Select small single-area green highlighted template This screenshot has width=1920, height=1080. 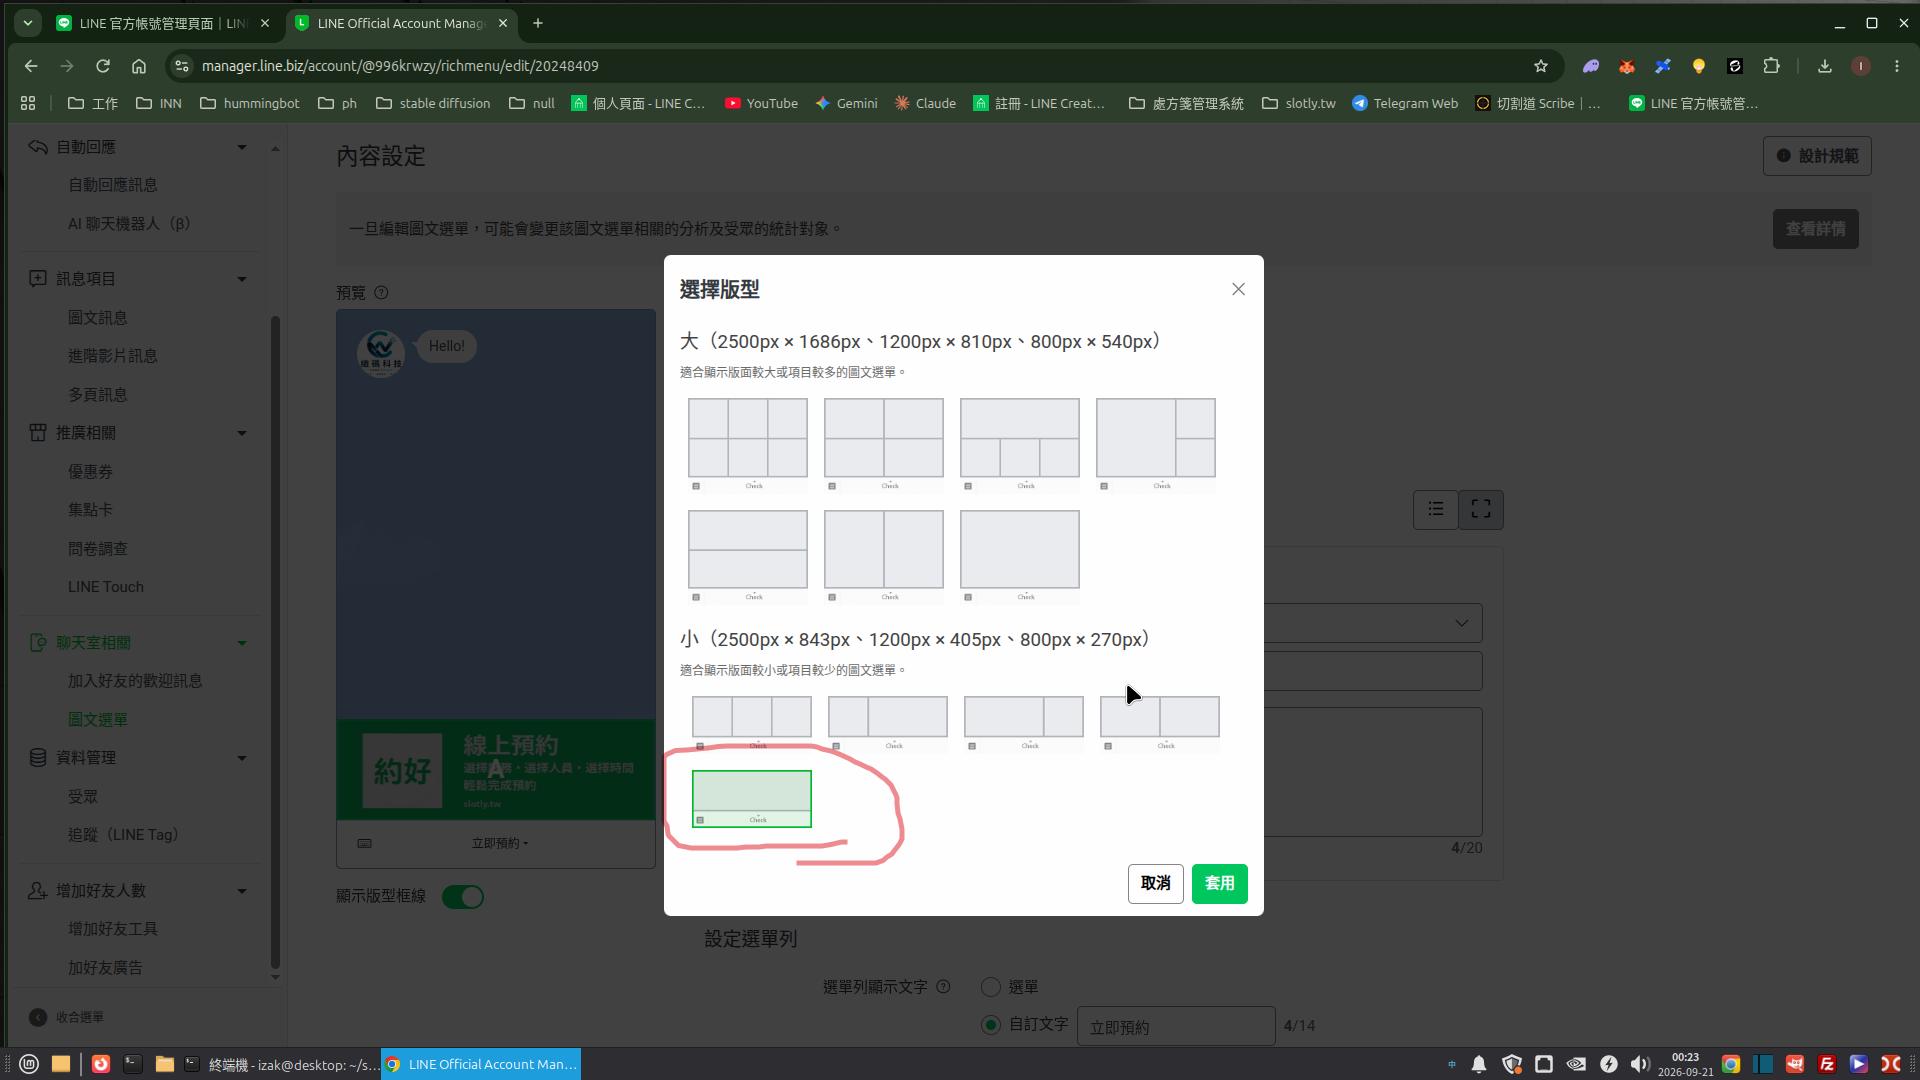tap(752, 799)
